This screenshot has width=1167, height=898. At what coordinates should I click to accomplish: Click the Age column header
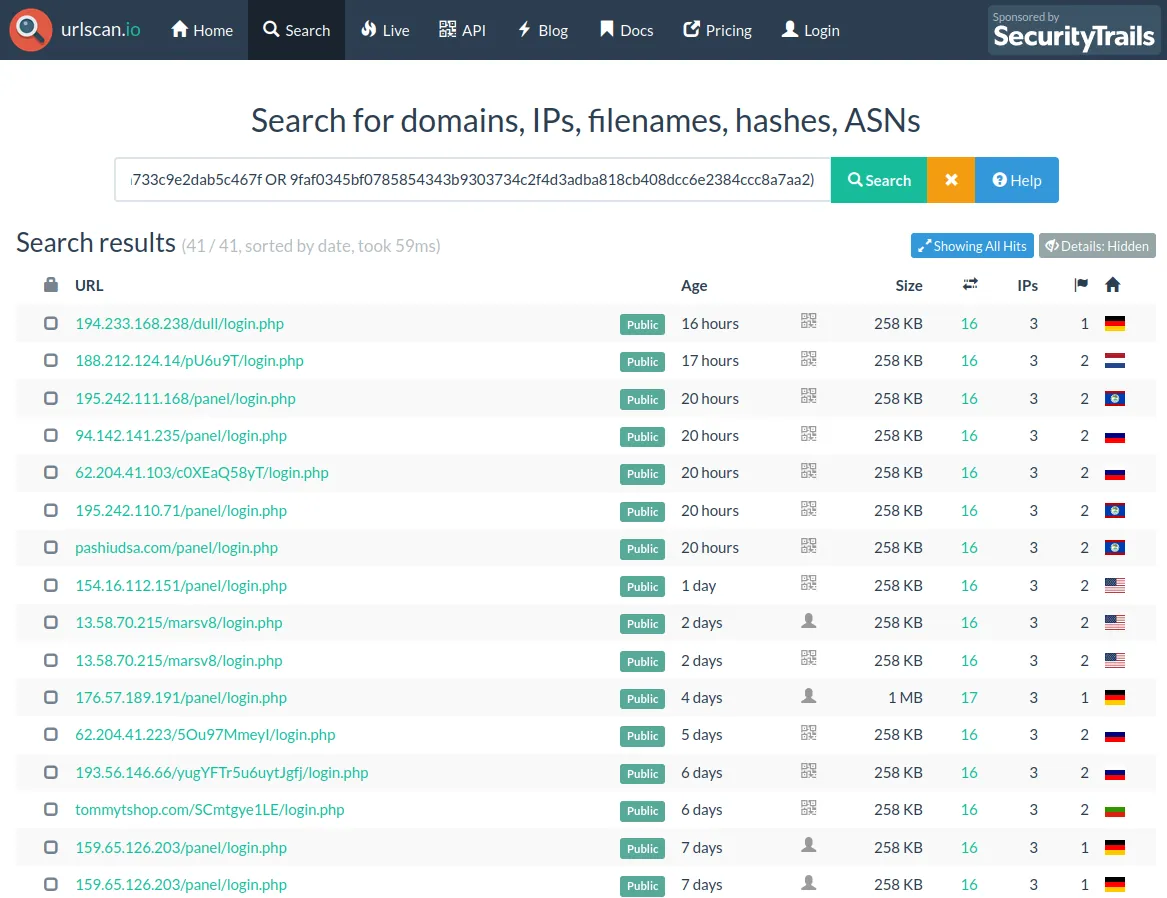click(x=694, y=286)
